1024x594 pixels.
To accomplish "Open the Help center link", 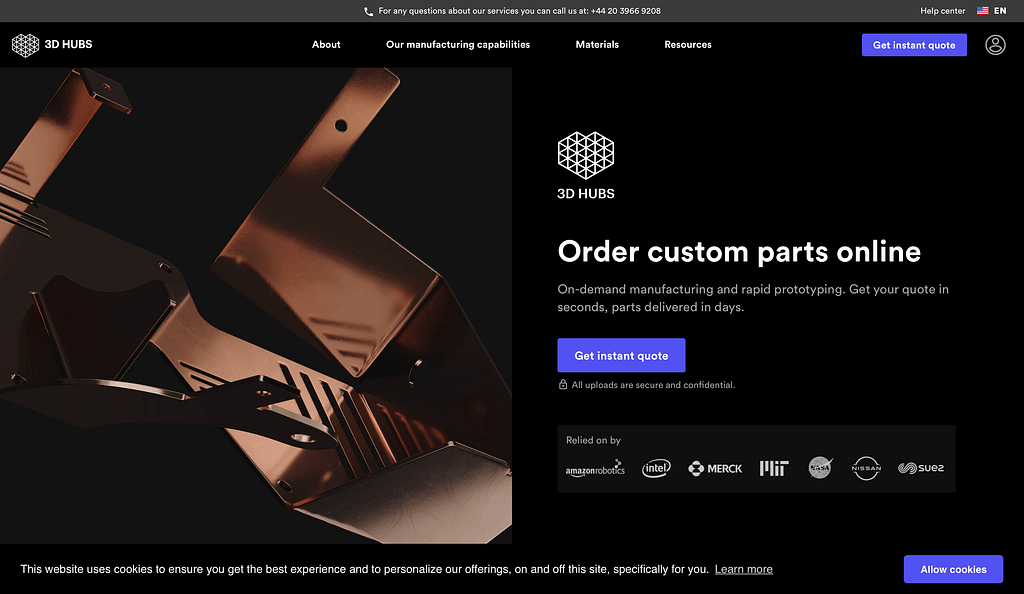I will click(942, 11).
